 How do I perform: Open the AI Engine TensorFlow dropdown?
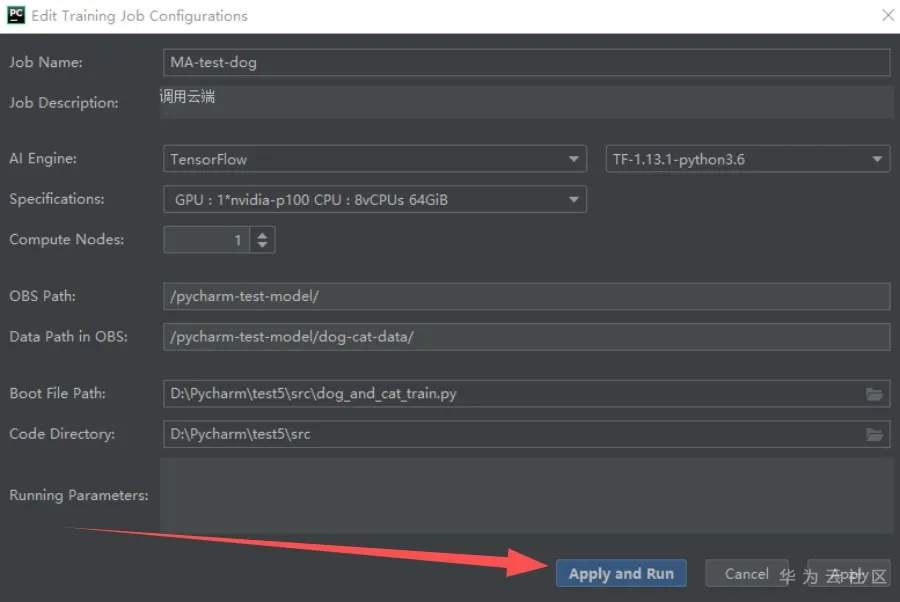[374, 159]
